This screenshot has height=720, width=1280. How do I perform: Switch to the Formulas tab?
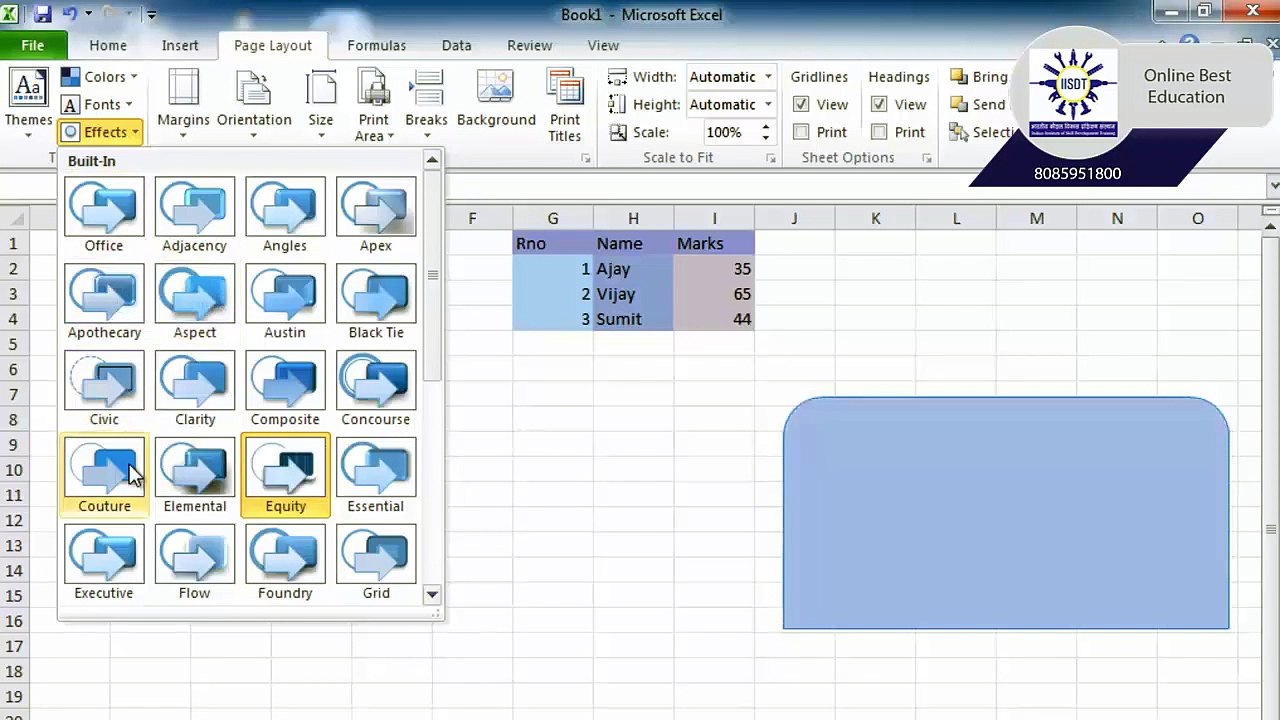[376, 45]
